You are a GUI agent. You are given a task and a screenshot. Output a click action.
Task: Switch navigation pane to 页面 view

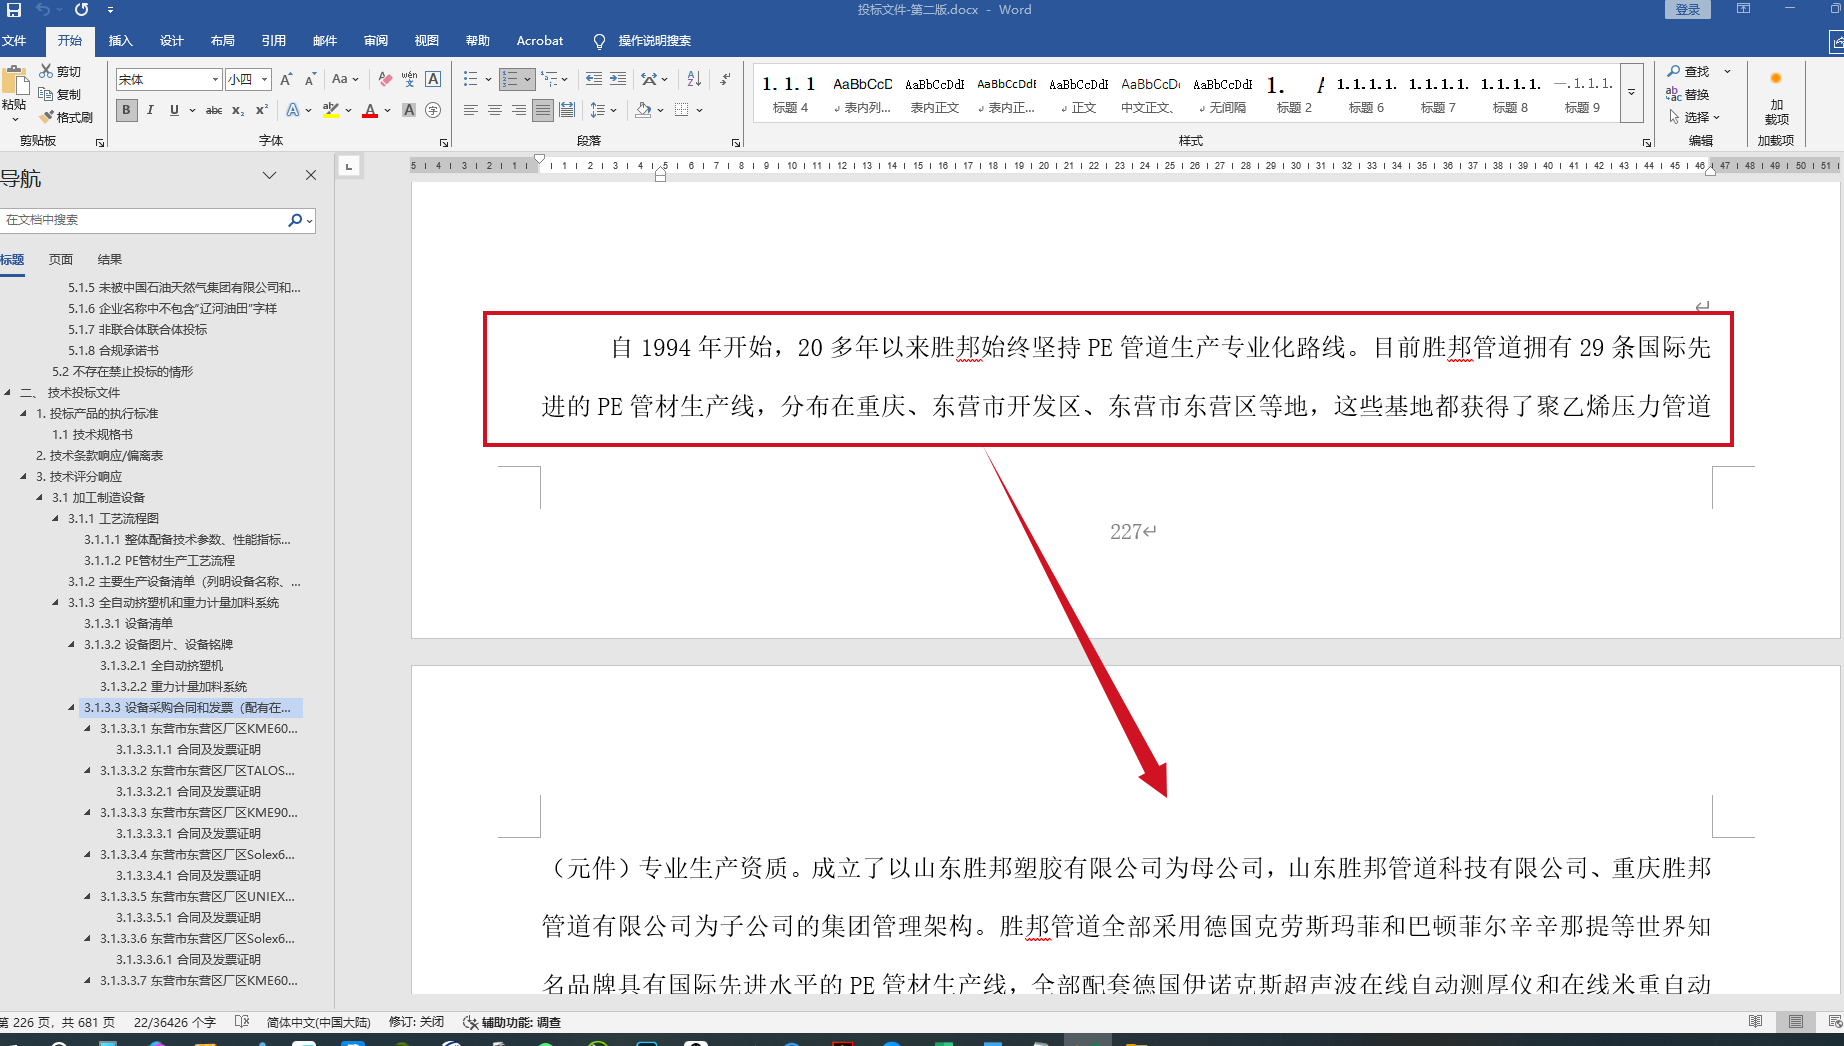[61, 260]
